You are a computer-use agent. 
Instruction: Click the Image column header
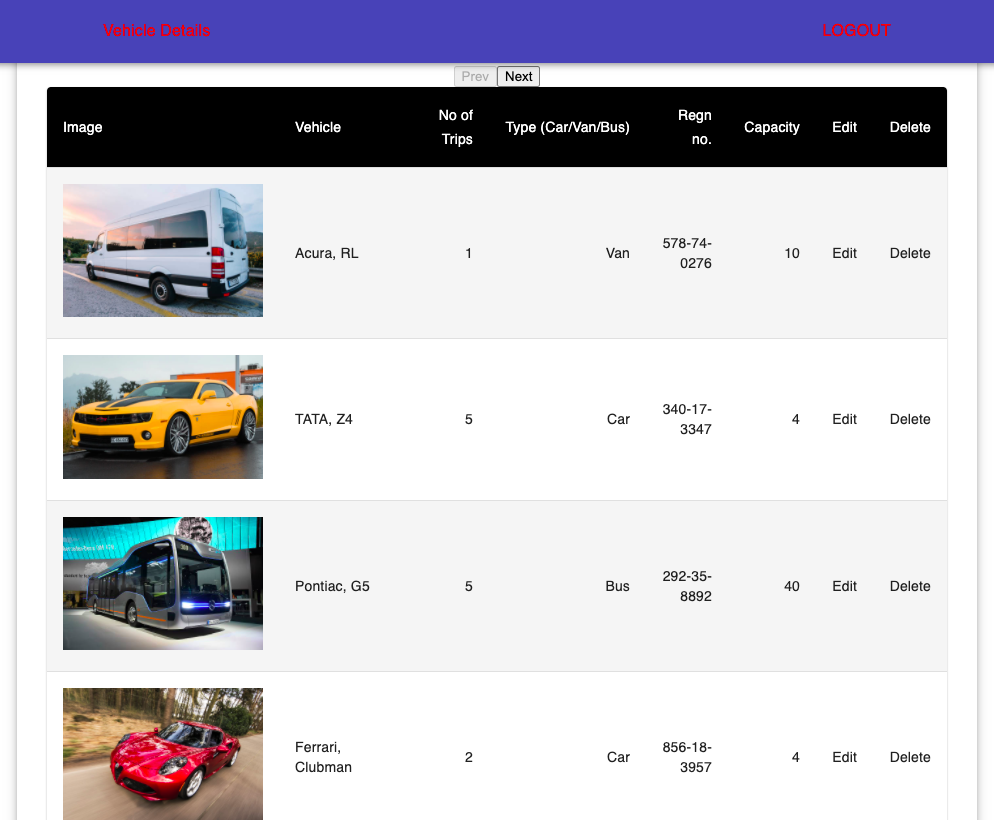(x=83, y=127)
